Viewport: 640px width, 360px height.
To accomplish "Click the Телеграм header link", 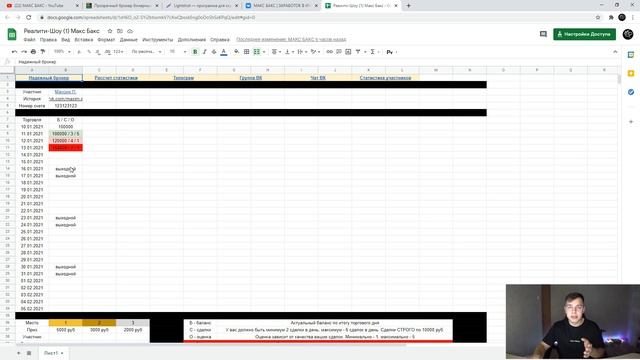I will (183, 78).
